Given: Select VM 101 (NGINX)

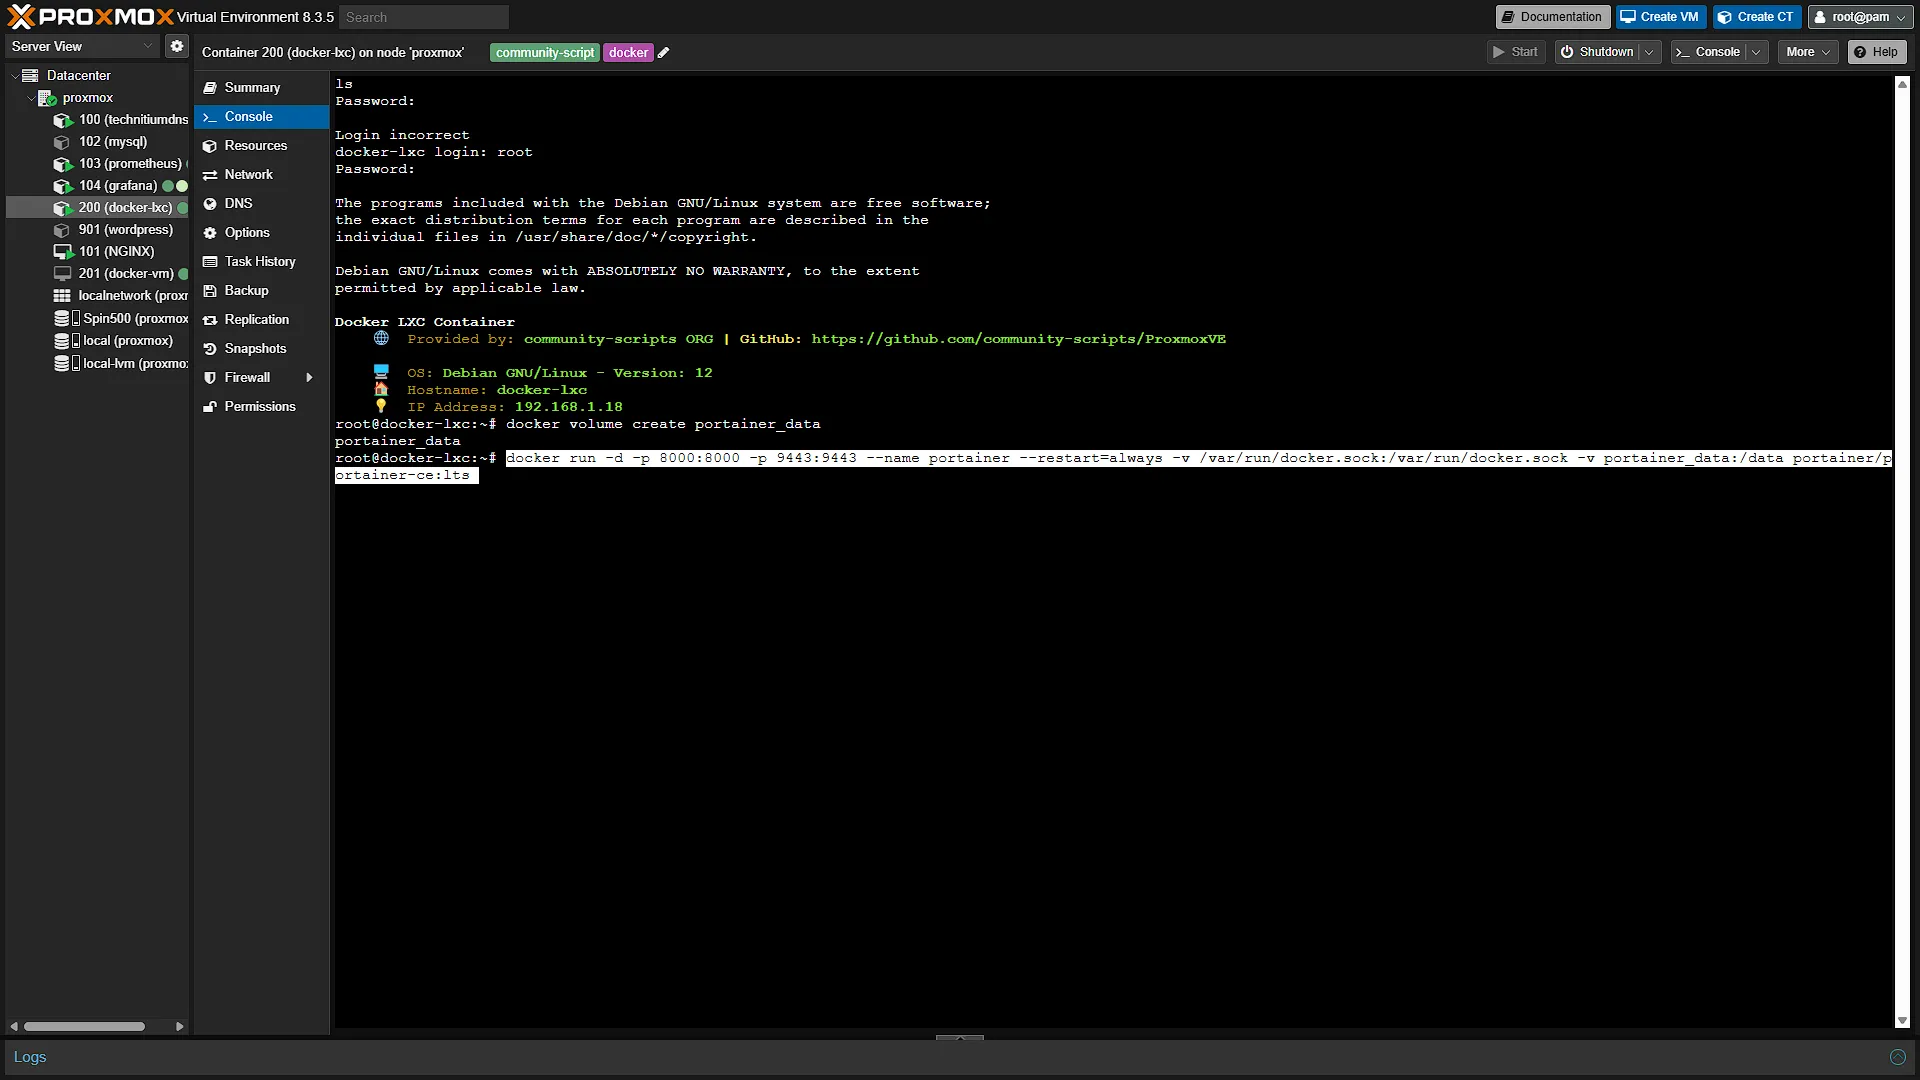Looking at the screenshot, I should tap(104, 251).
